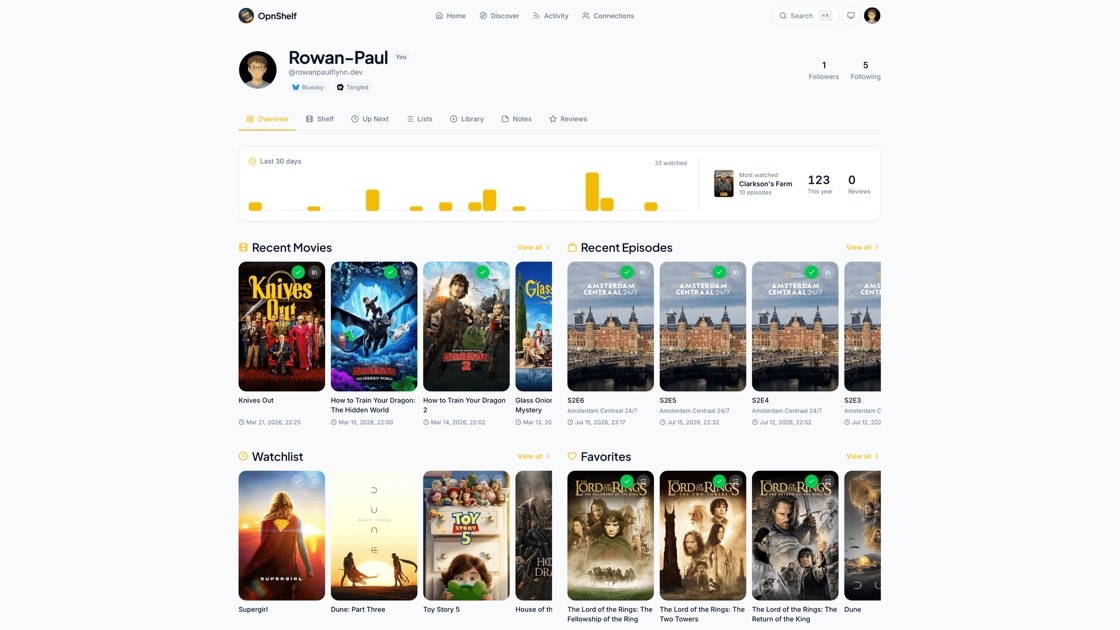Open list options on Fellowship of the Ring poster
The width and height of the screenshot is (1120, 630).
pyautogui.click(x=643, y=481)
